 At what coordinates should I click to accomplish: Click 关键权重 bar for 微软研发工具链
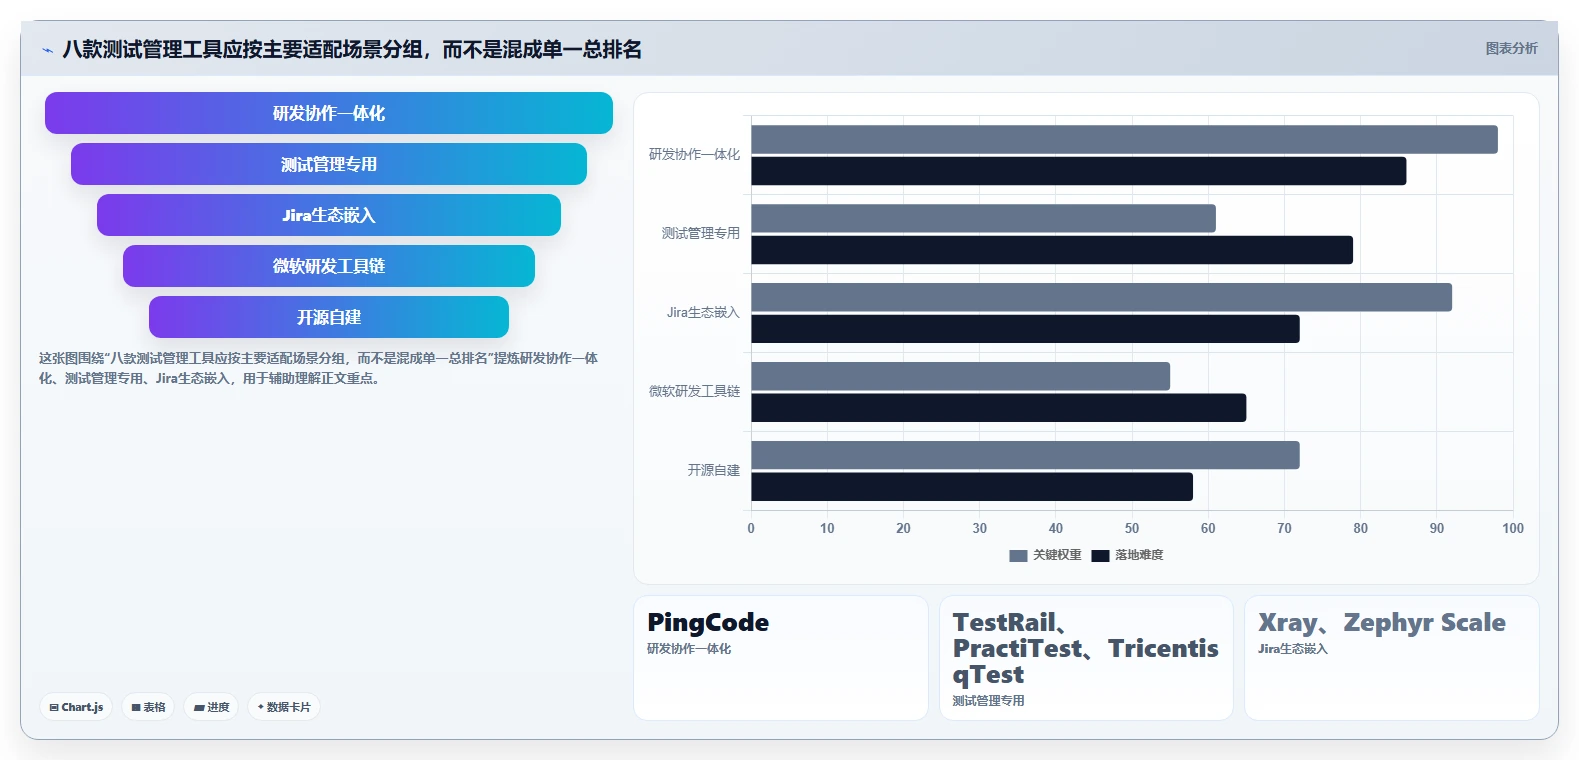coord(960,376)
